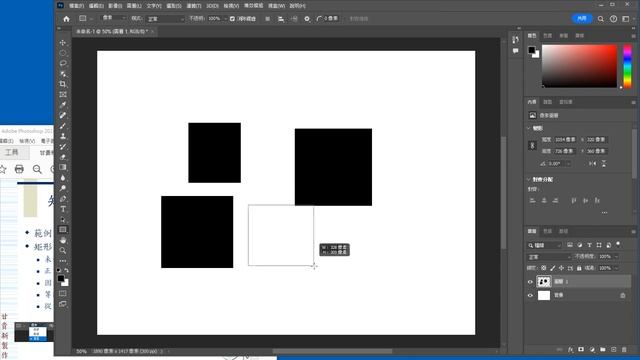Screen dimensions: 640x360
Task: Click the Tools tab in background PDF window
Action: tap(11, 152)
